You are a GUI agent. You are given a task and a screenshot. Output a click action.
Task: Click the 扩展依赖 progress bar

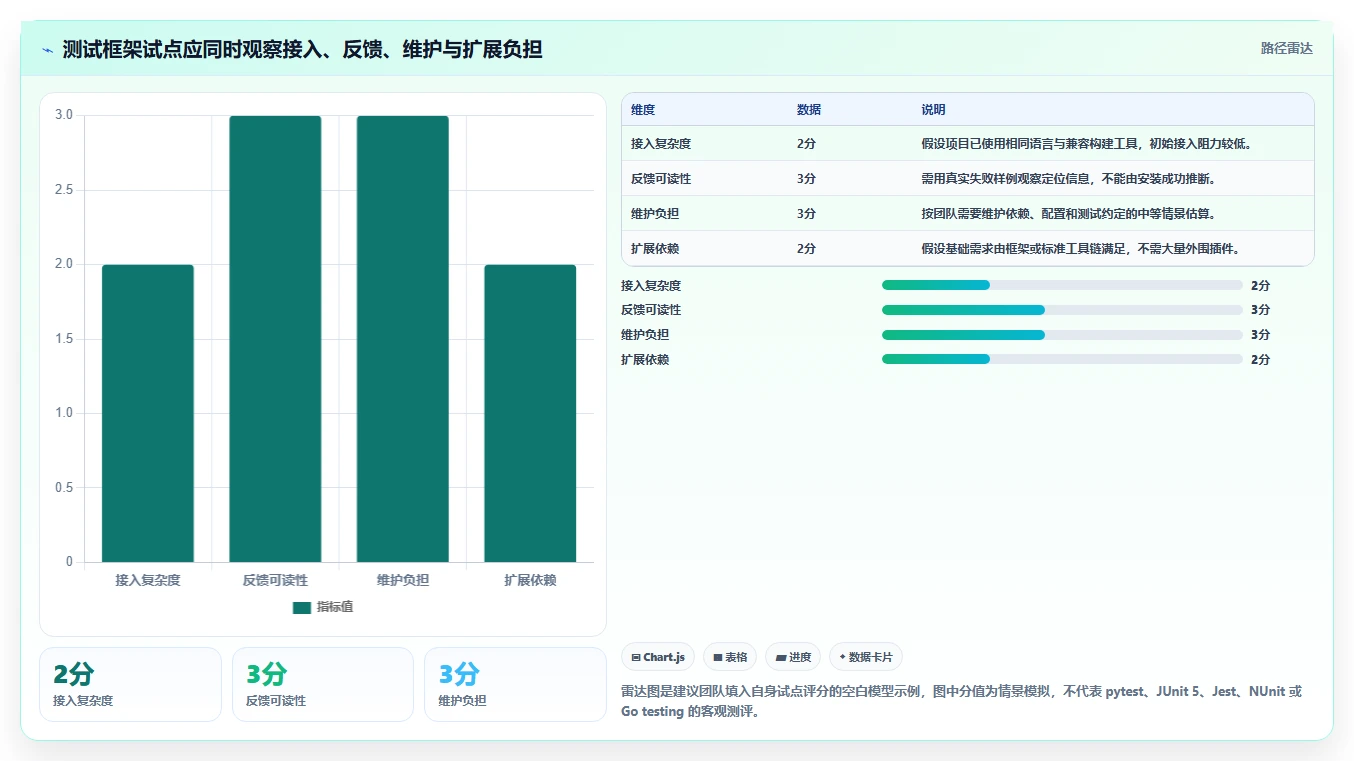[x=1062, y=359]
